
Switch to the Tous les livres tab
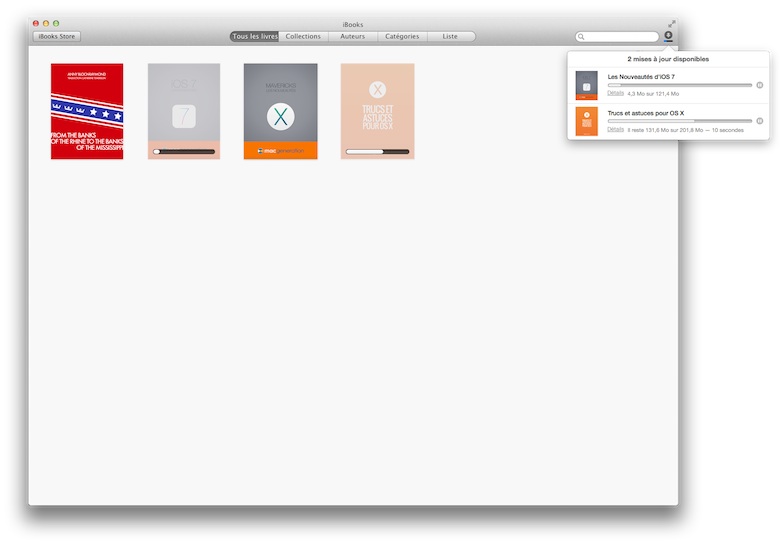[254, 36]
